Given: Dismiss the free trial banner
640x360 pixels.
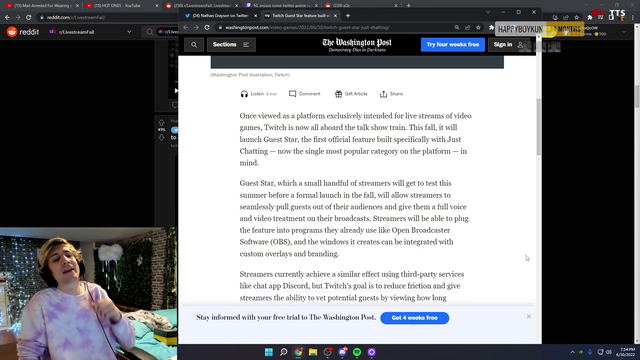Looking at the screenshot, I should [x=529, y=316].
